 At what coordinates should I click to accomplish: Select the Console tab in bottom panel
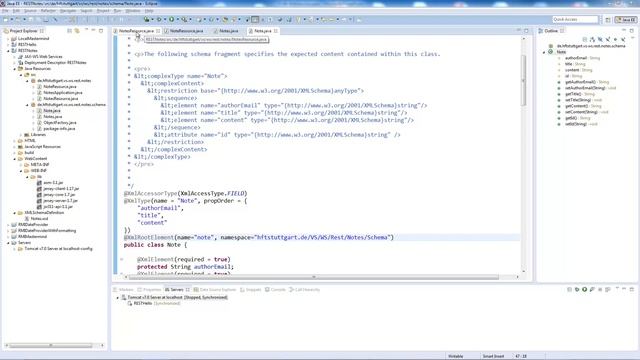(x=276, y=290)
